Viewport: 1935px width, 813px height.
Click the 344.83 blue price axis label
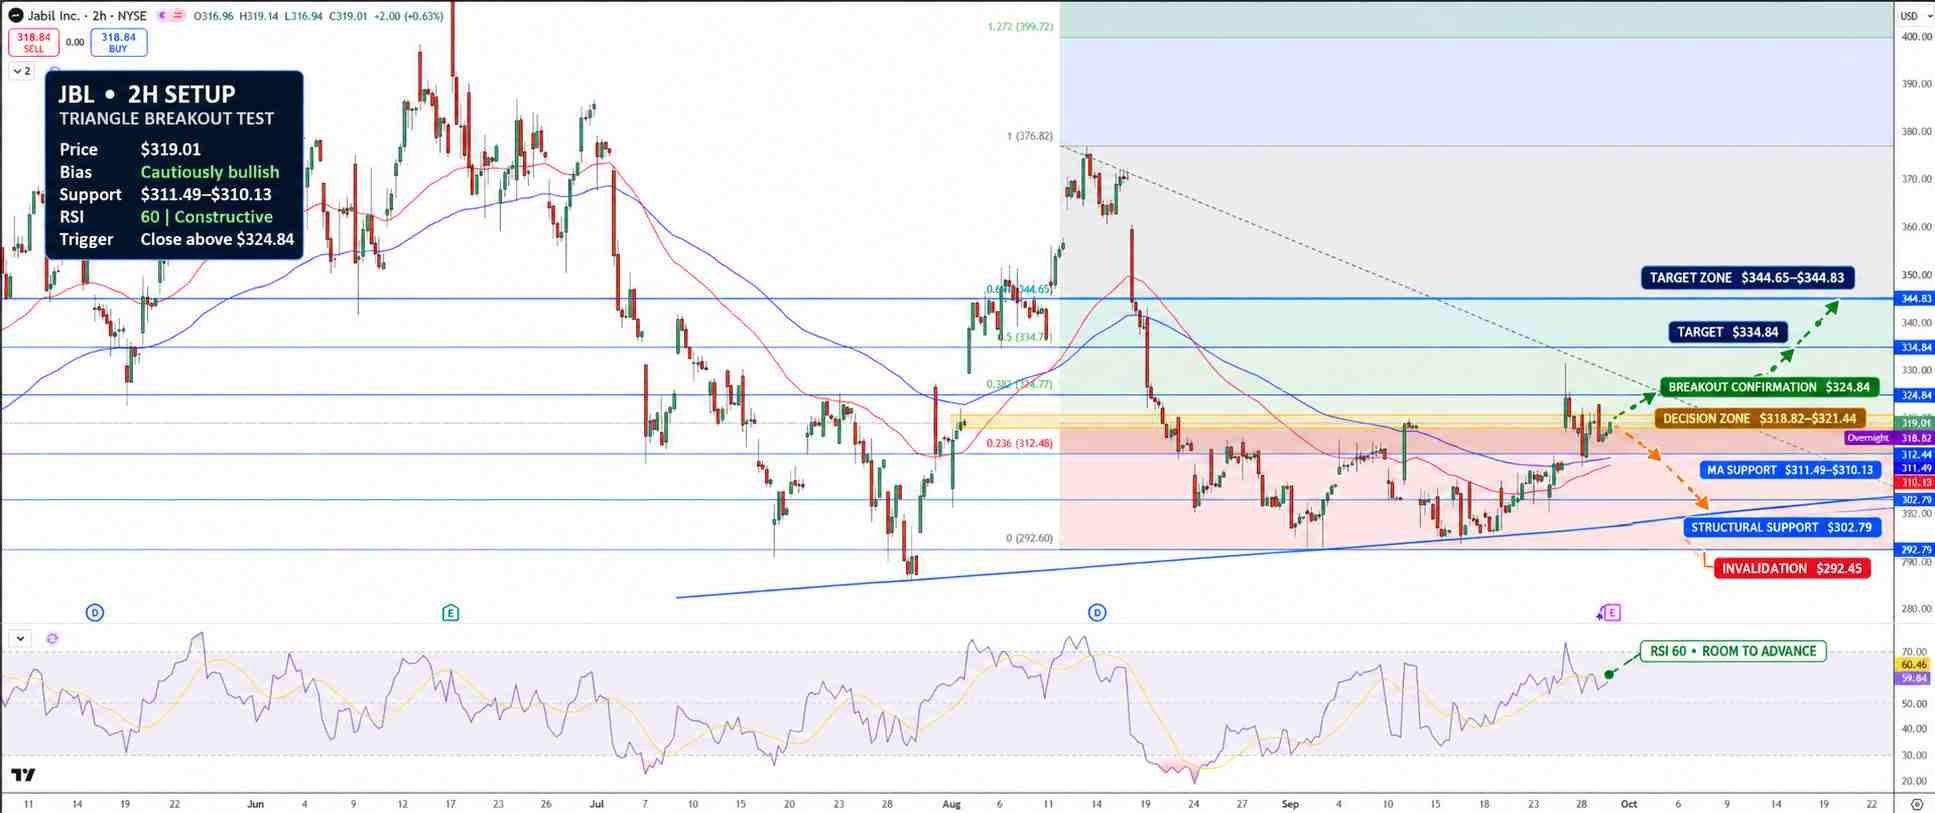point(1915,298)
